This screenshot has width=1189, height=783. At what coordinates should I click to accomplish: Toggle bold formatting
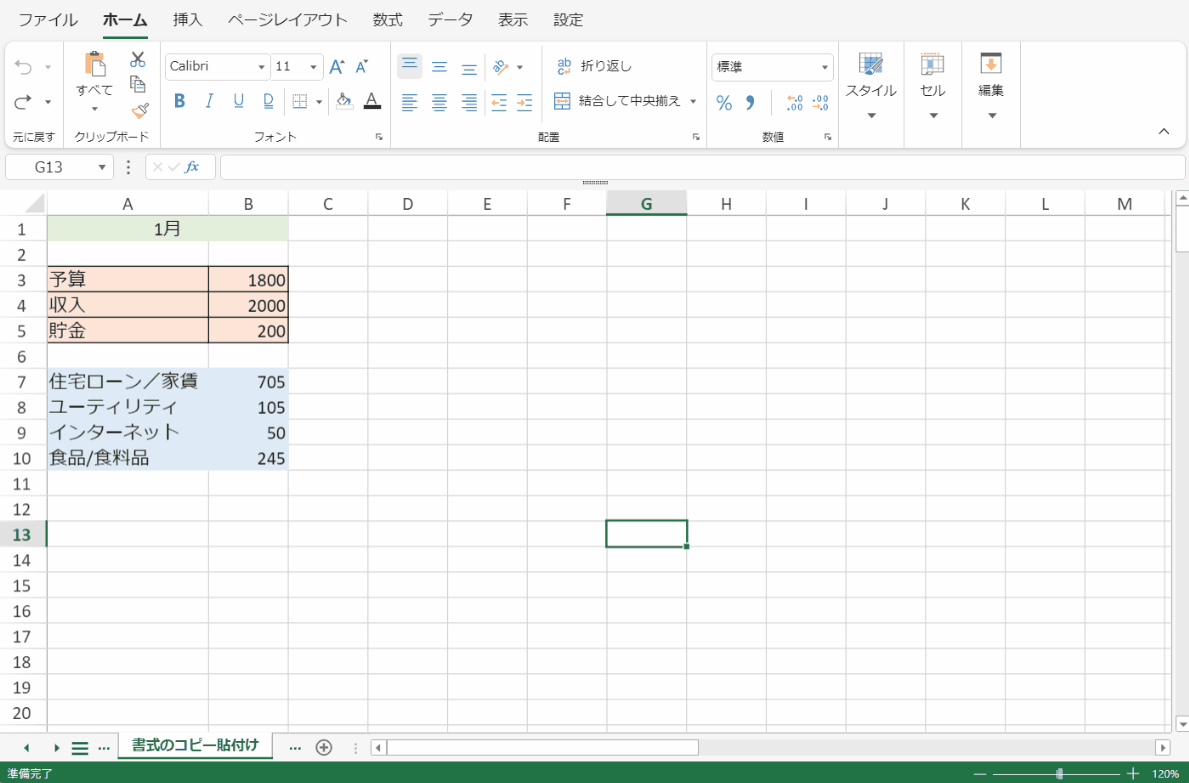[x=180, y=101]
